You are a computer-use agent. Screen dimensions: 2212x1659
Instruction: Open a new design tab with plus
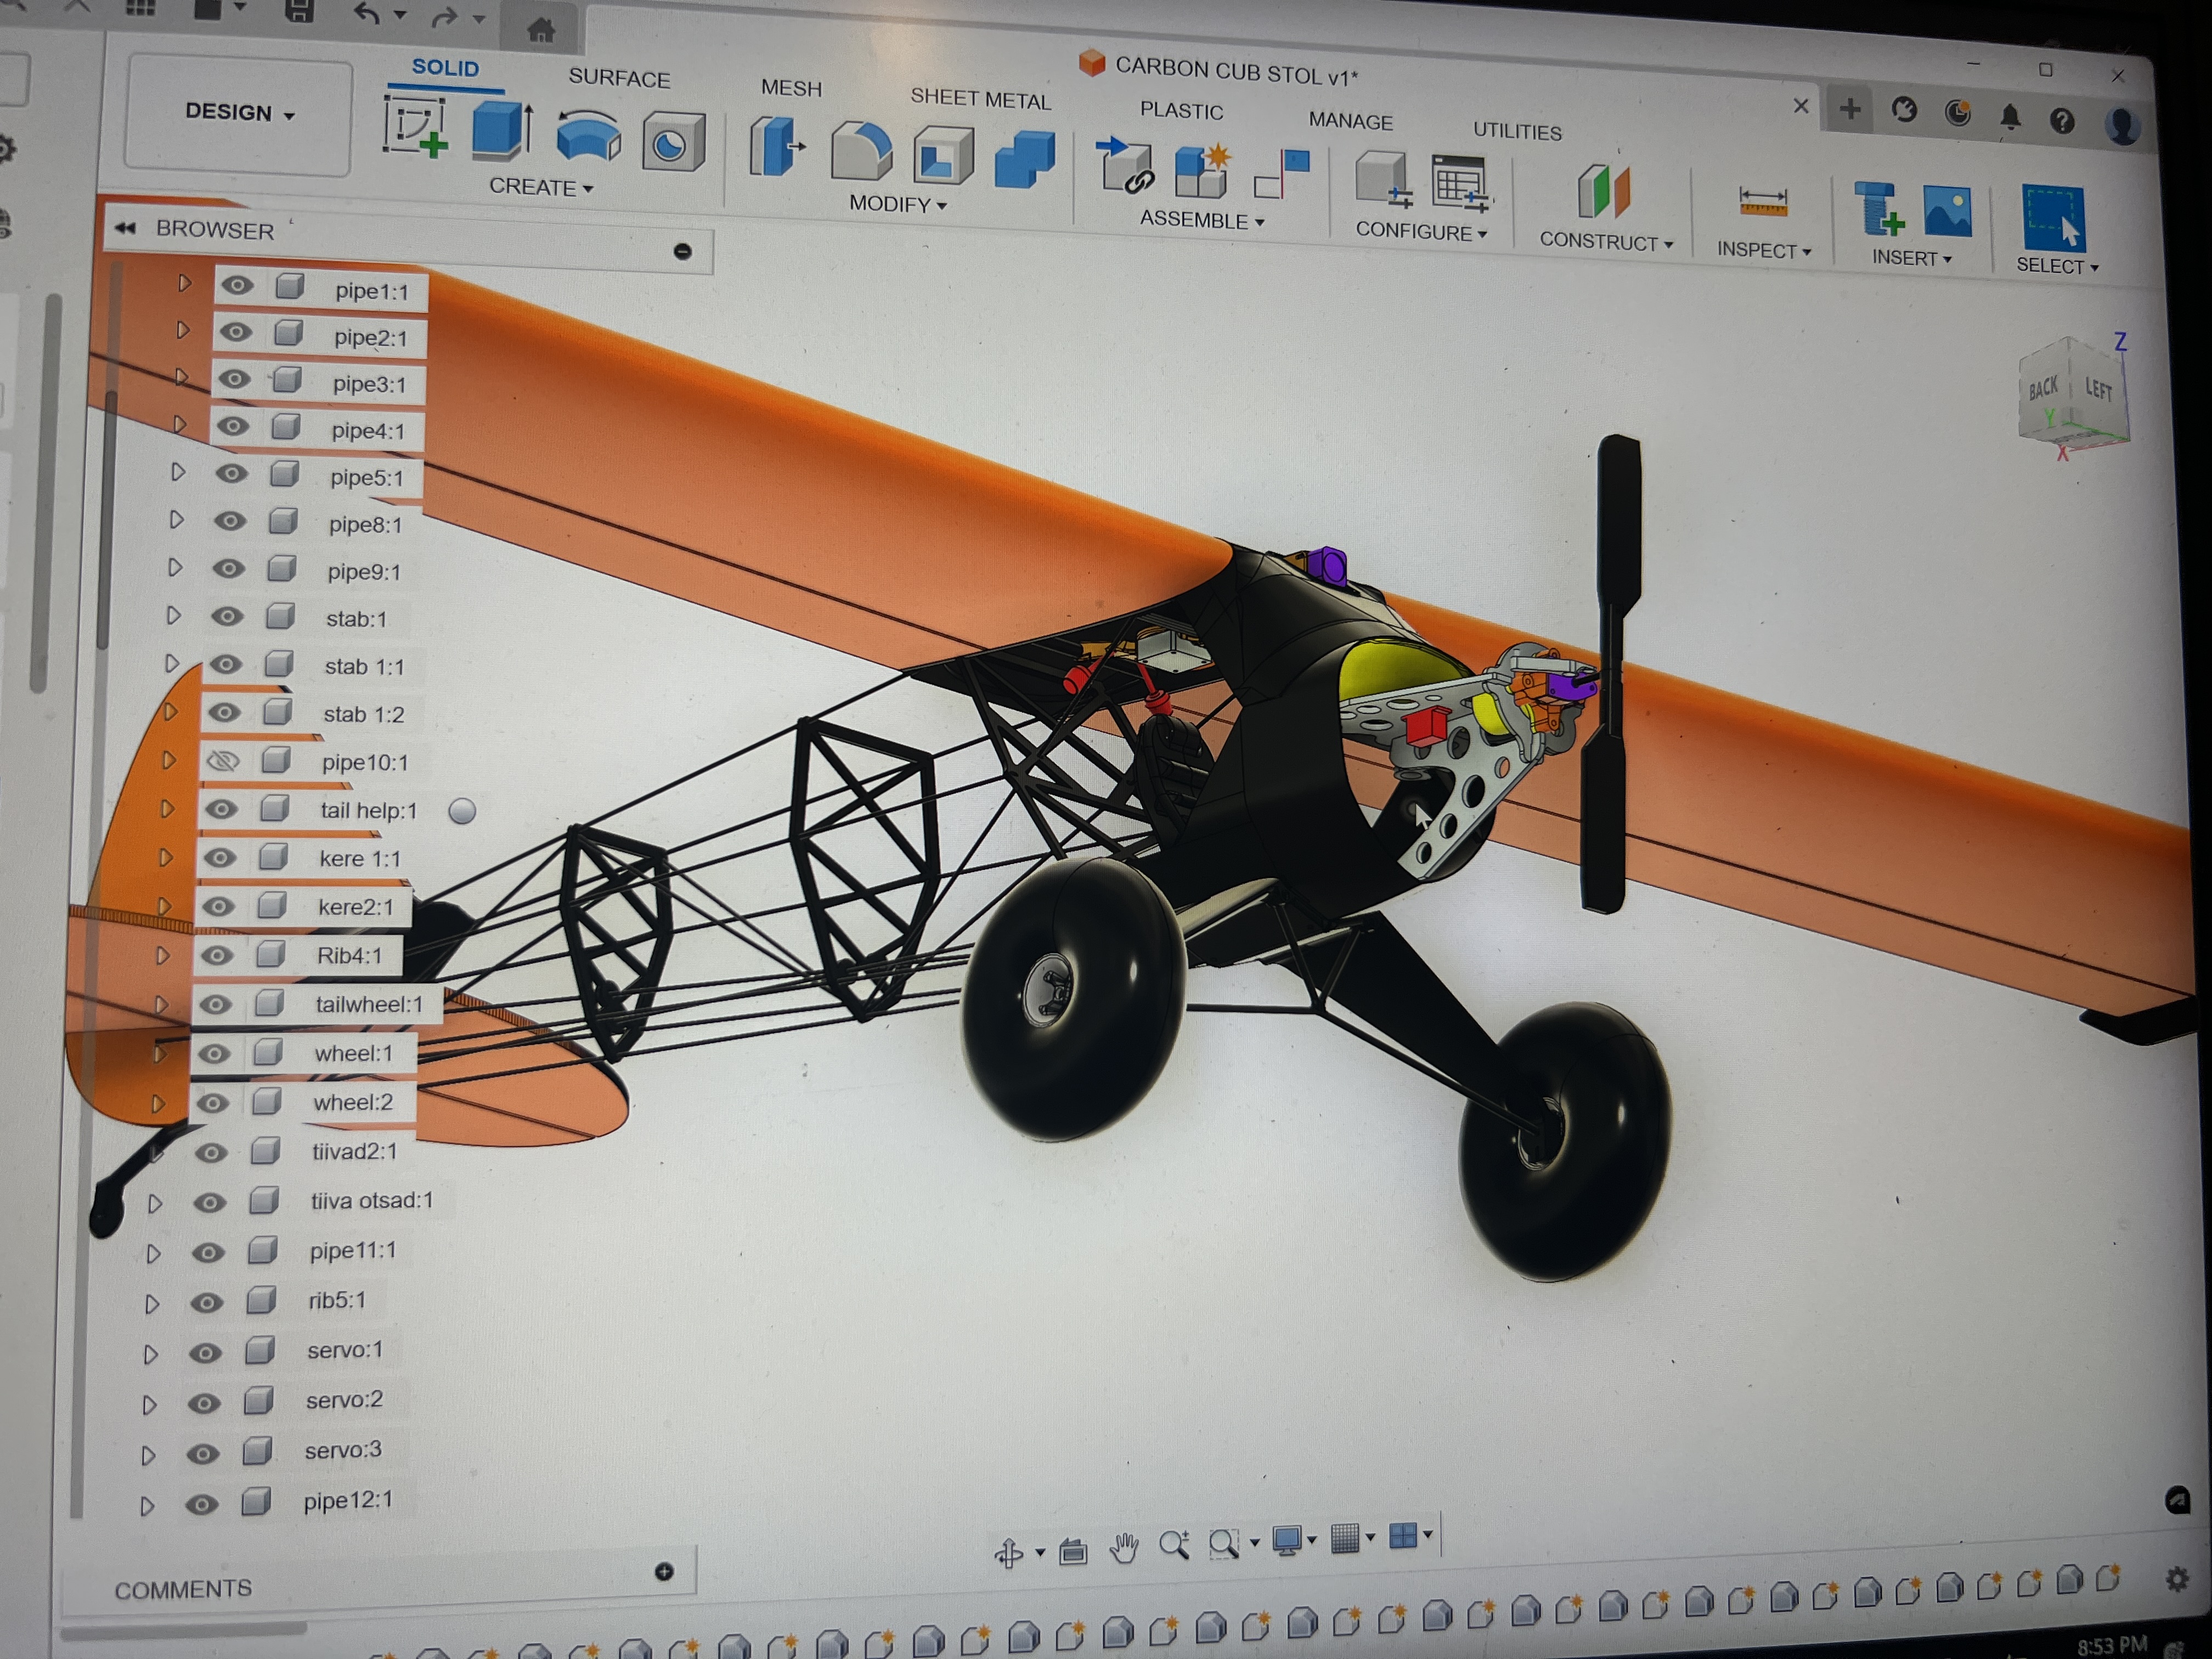click(1850, 109)
